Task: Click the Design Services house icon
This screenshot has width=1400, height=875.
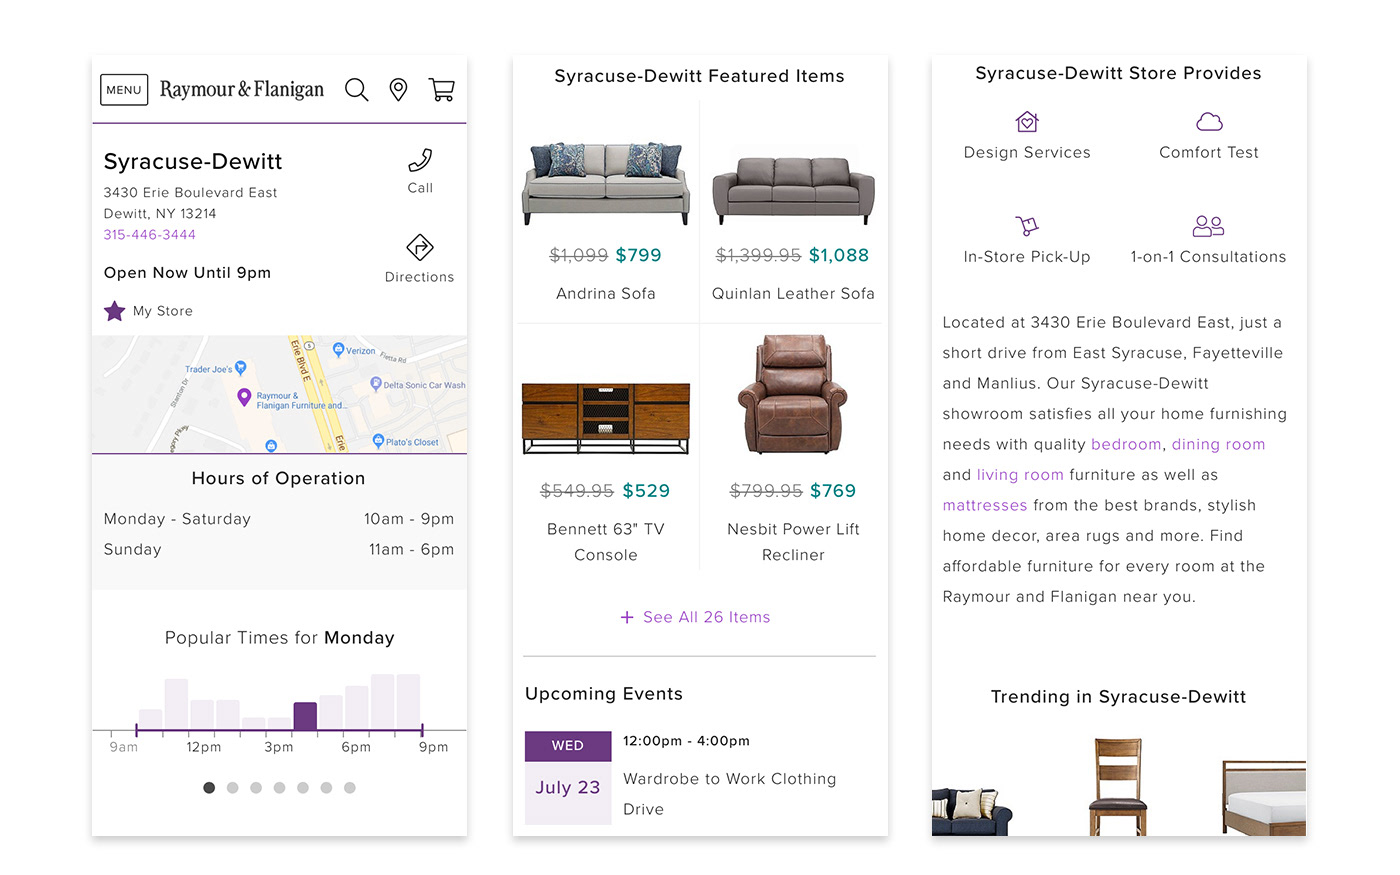Action: (x=1027, y=122)
